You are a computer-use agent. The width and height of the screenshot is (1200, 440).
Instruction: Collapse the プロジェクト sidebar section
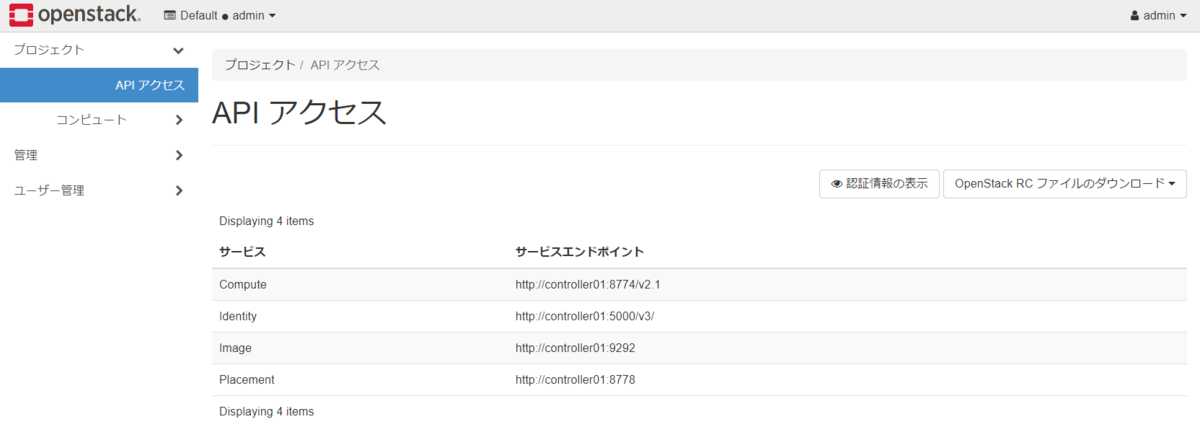pos(99,50)
